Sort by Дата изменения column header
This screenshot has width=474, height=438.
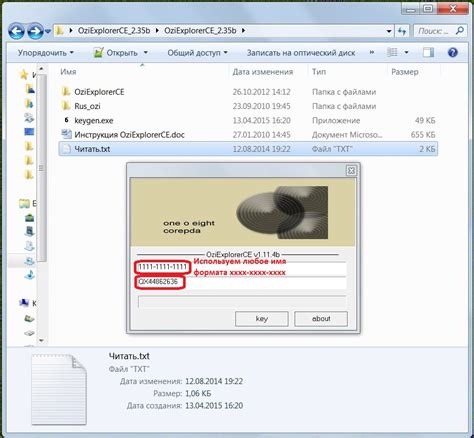click(263, 72)
